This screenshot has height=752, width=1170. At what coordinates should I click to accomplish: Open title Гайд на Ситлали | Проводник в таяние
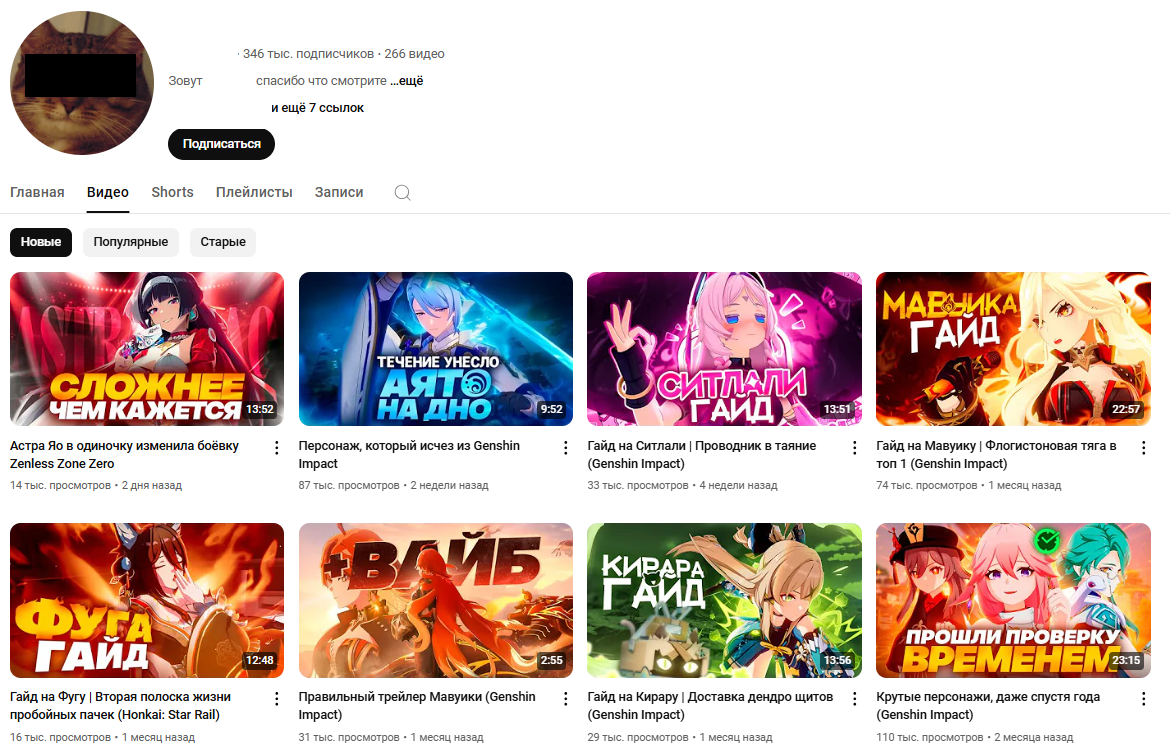coord(701,454)
